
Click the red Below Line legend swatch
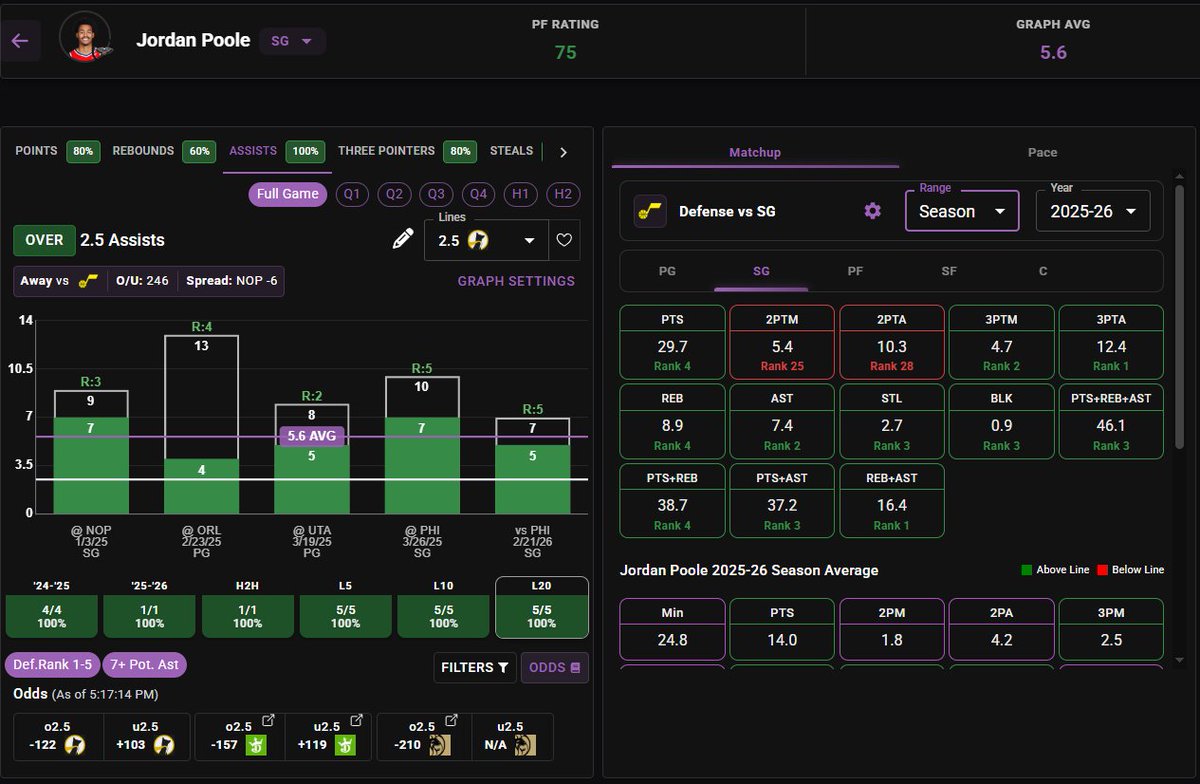coord(1103,570)
